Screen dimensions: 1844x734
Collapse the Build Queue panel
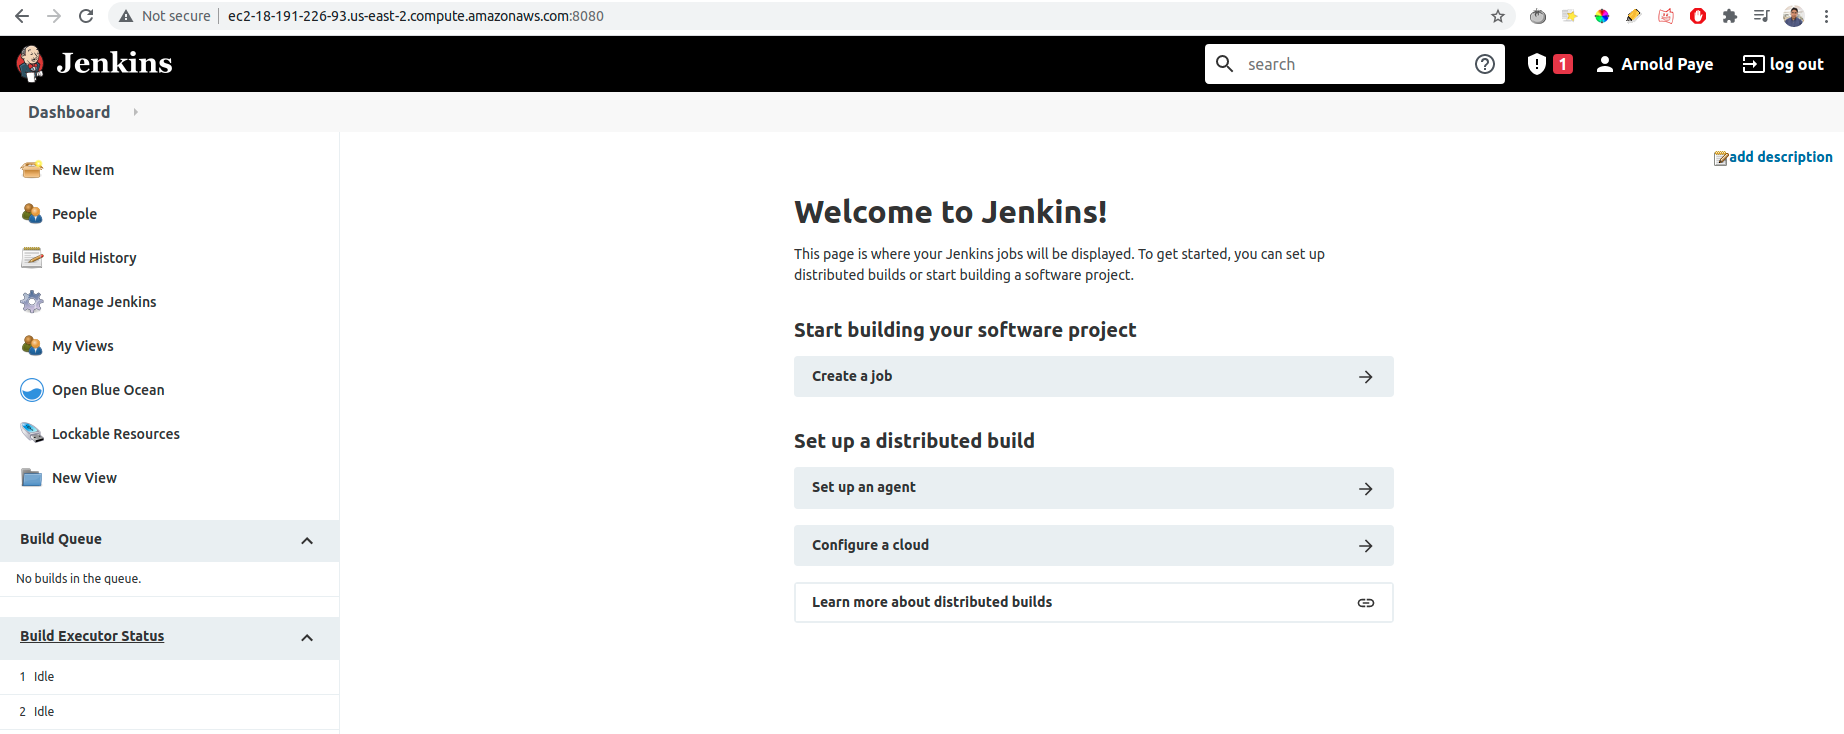tap(307, 541)
